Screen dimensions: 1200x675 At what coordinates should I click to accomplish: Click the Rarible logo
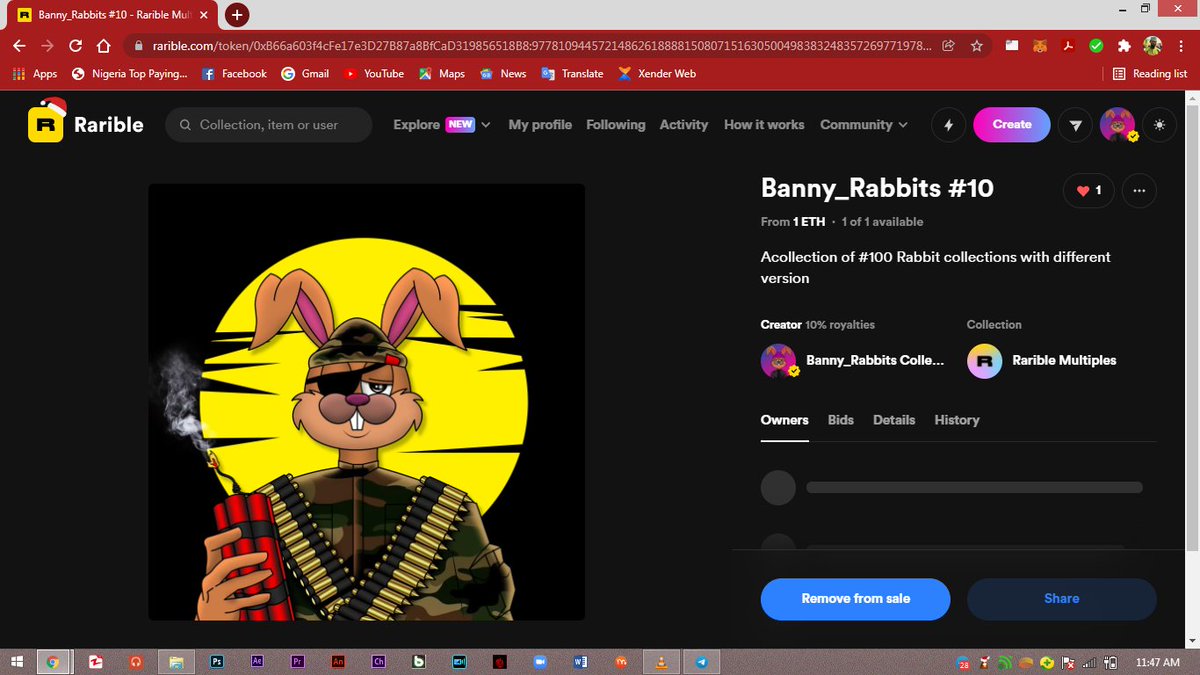tap(86, 124)
